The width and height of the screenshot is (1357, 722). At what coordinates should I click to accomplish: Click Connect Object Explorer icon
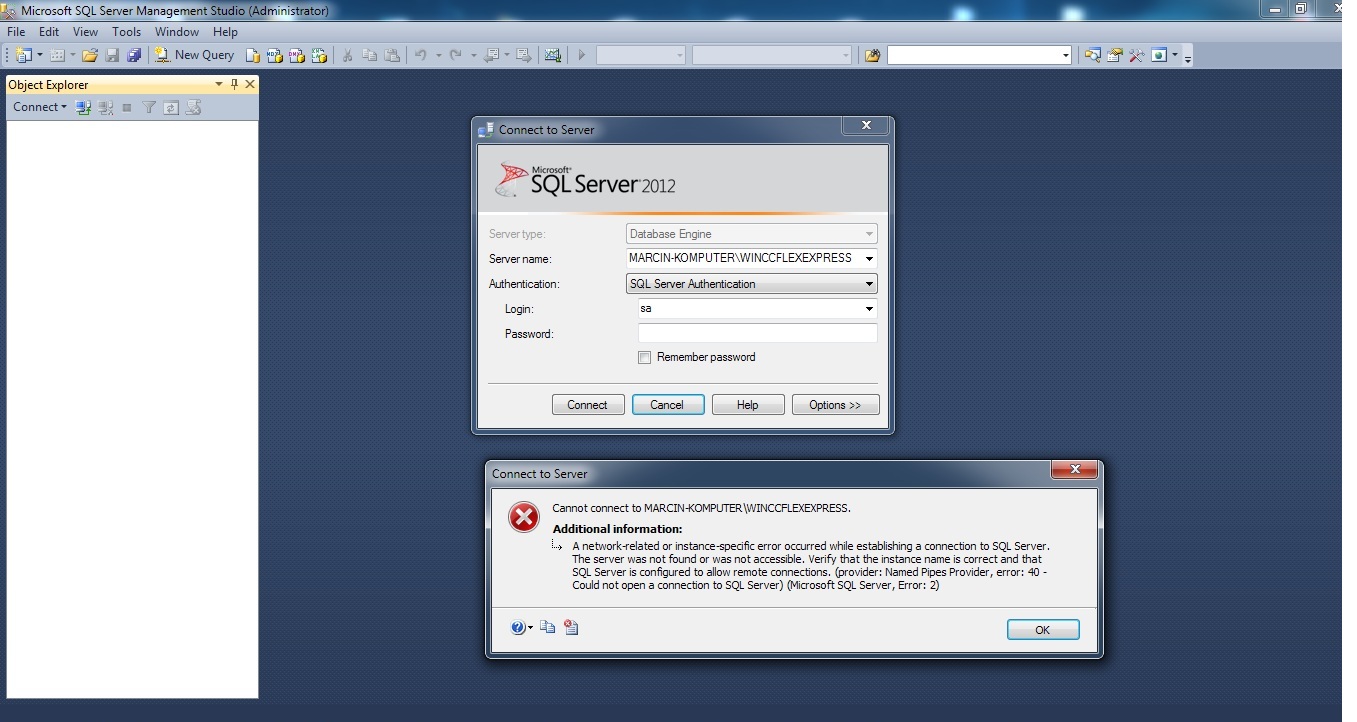84,107
